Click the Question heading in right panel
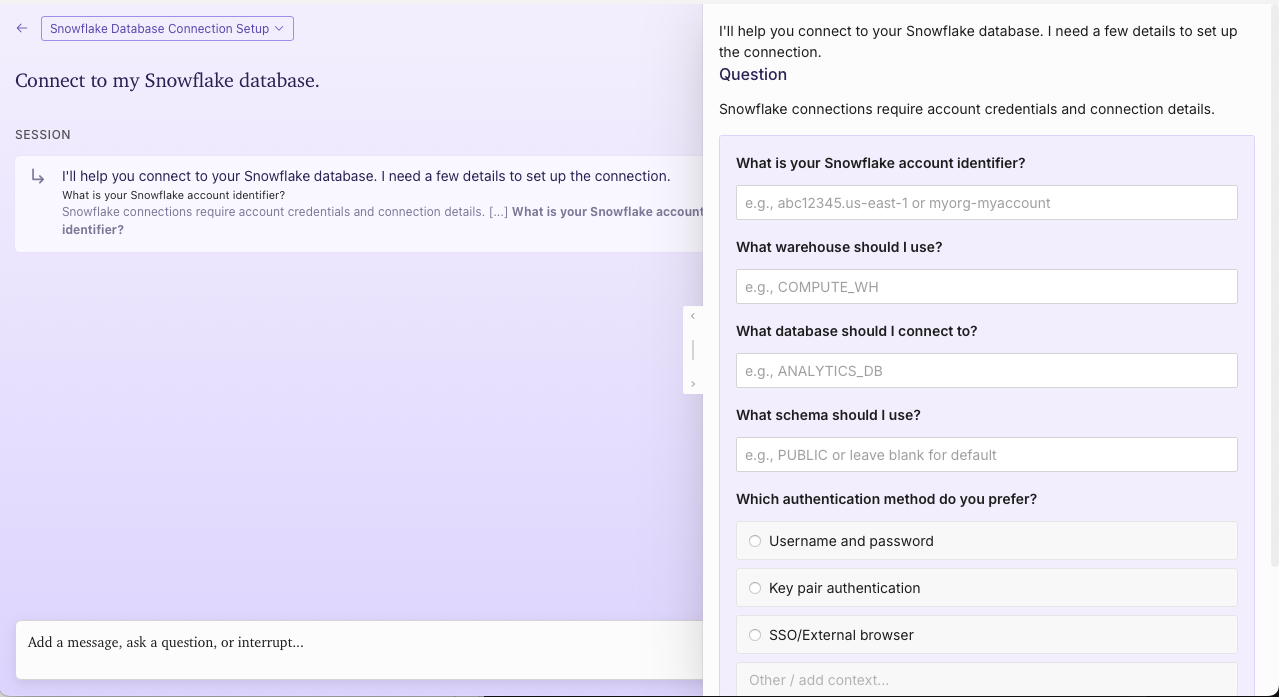1279x697 pixels. point(753,74)
